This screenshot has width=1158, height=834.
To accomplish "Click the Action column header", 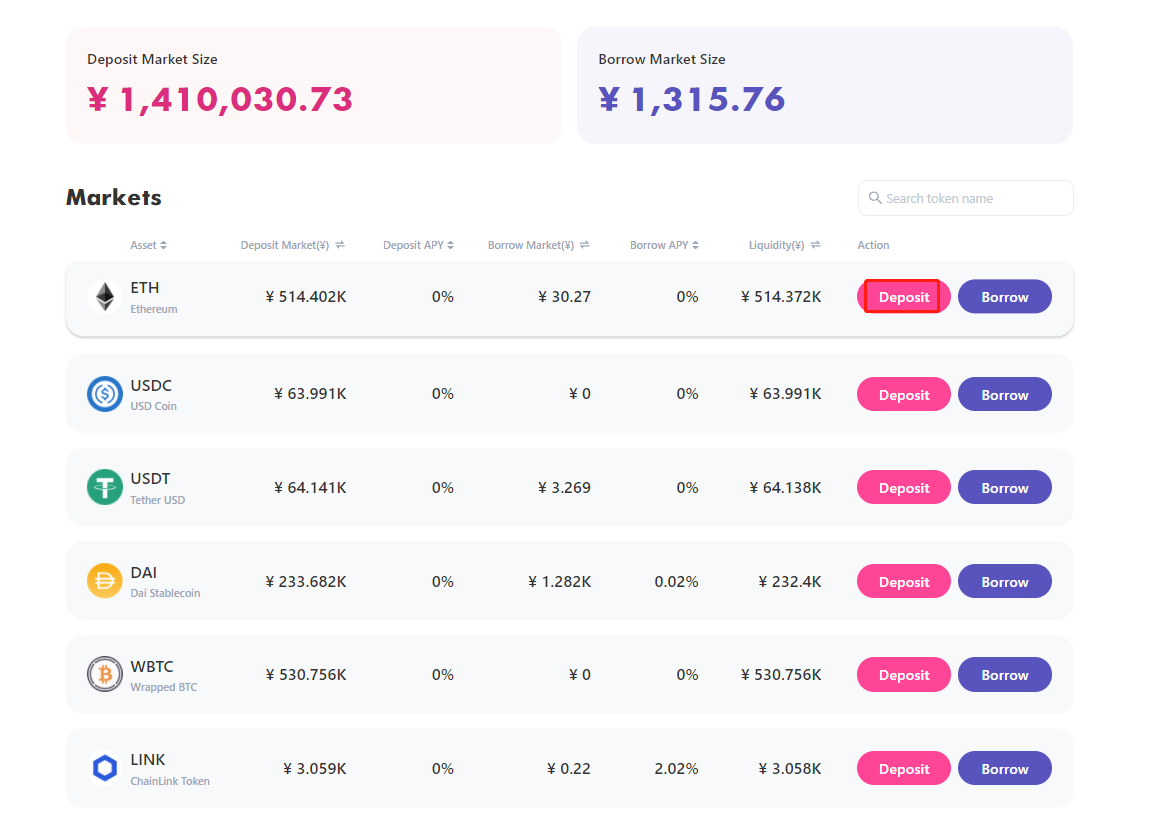I will point(873,245).
